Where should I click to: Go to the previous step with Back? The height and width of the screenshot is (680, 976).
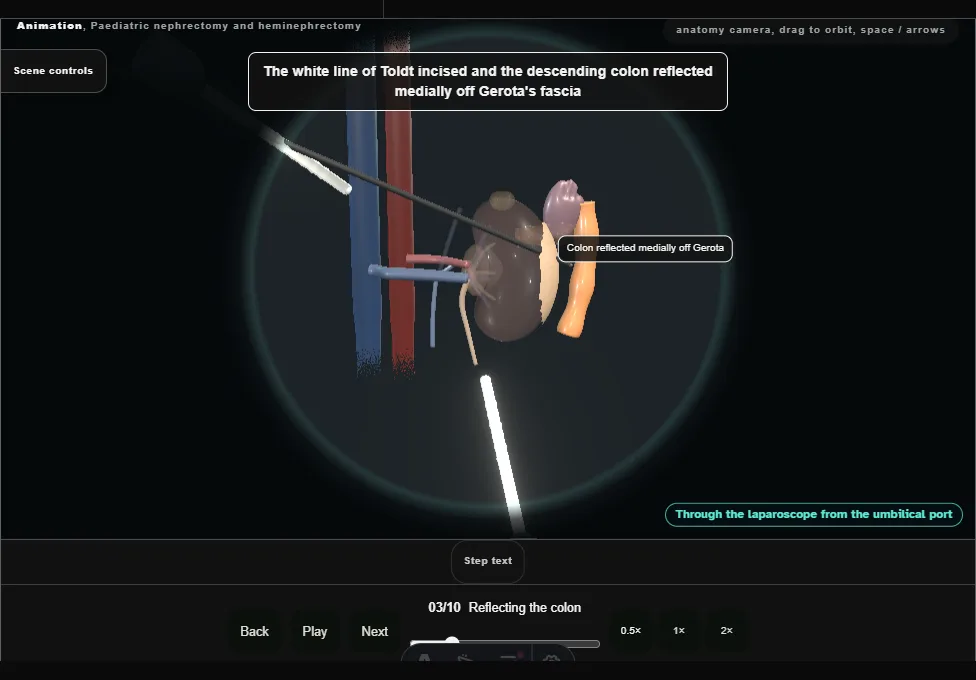click(x=255, y=631)
